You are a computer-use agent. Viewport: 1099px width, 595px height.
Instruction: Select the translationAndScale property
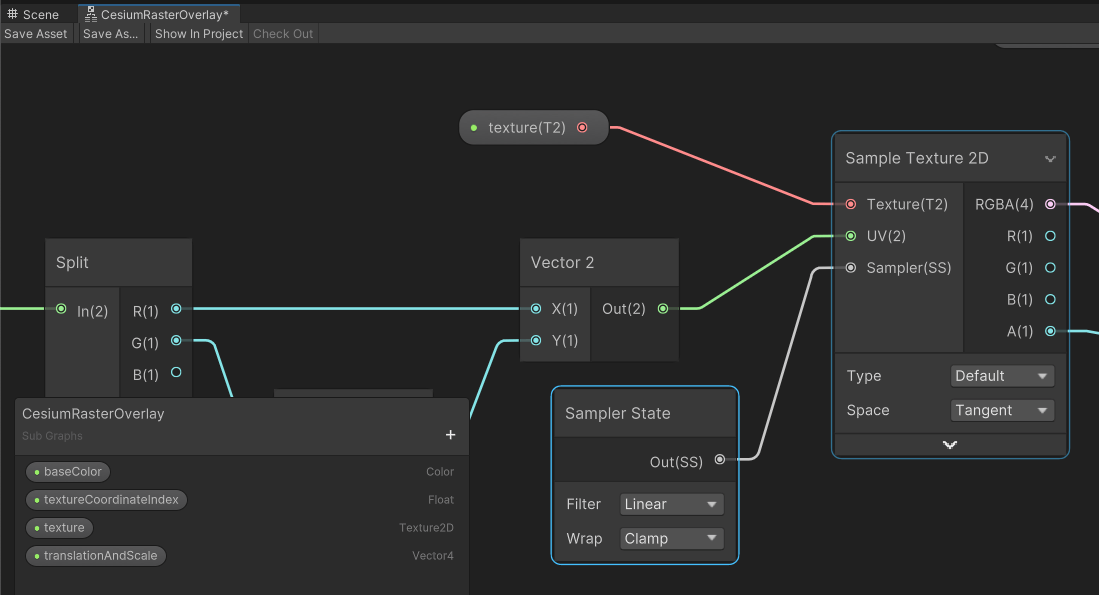tap(96, 556)
